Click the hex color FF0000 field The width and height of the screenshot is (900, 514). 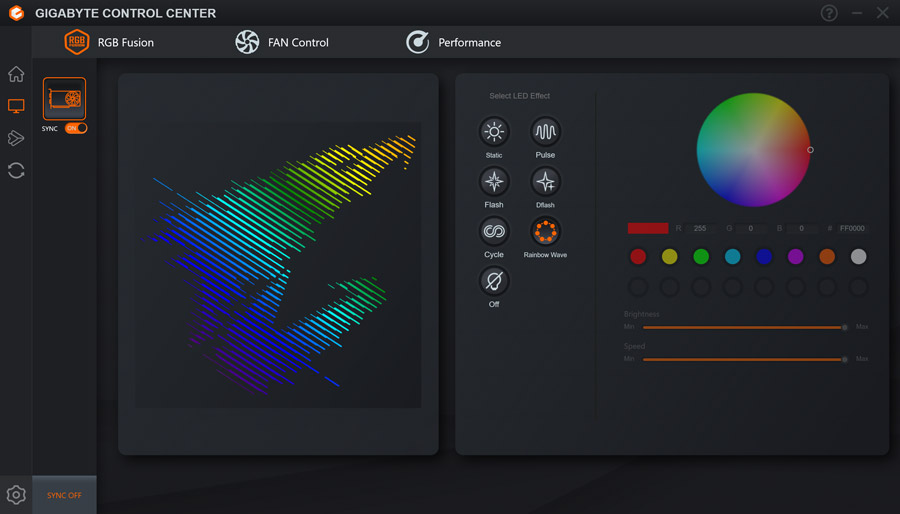(852, 228)
